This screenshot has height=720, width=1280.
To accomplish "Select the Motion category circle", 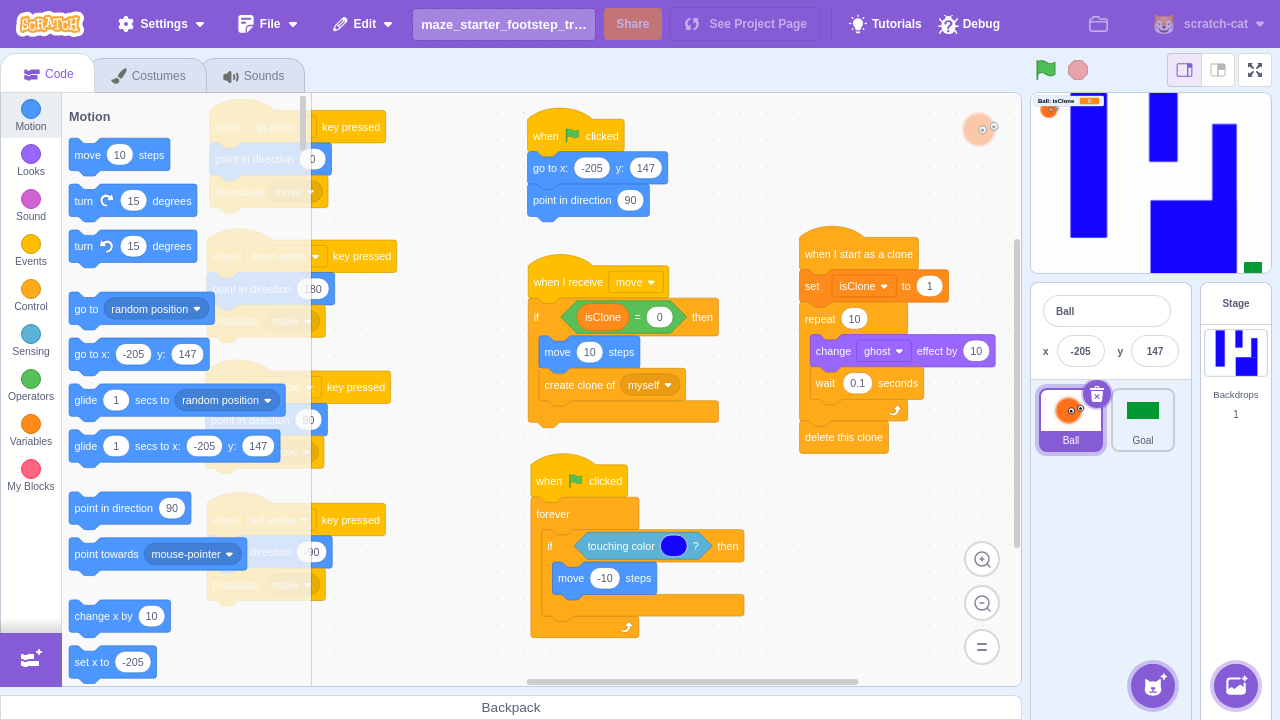I will [x=31, y=109].
